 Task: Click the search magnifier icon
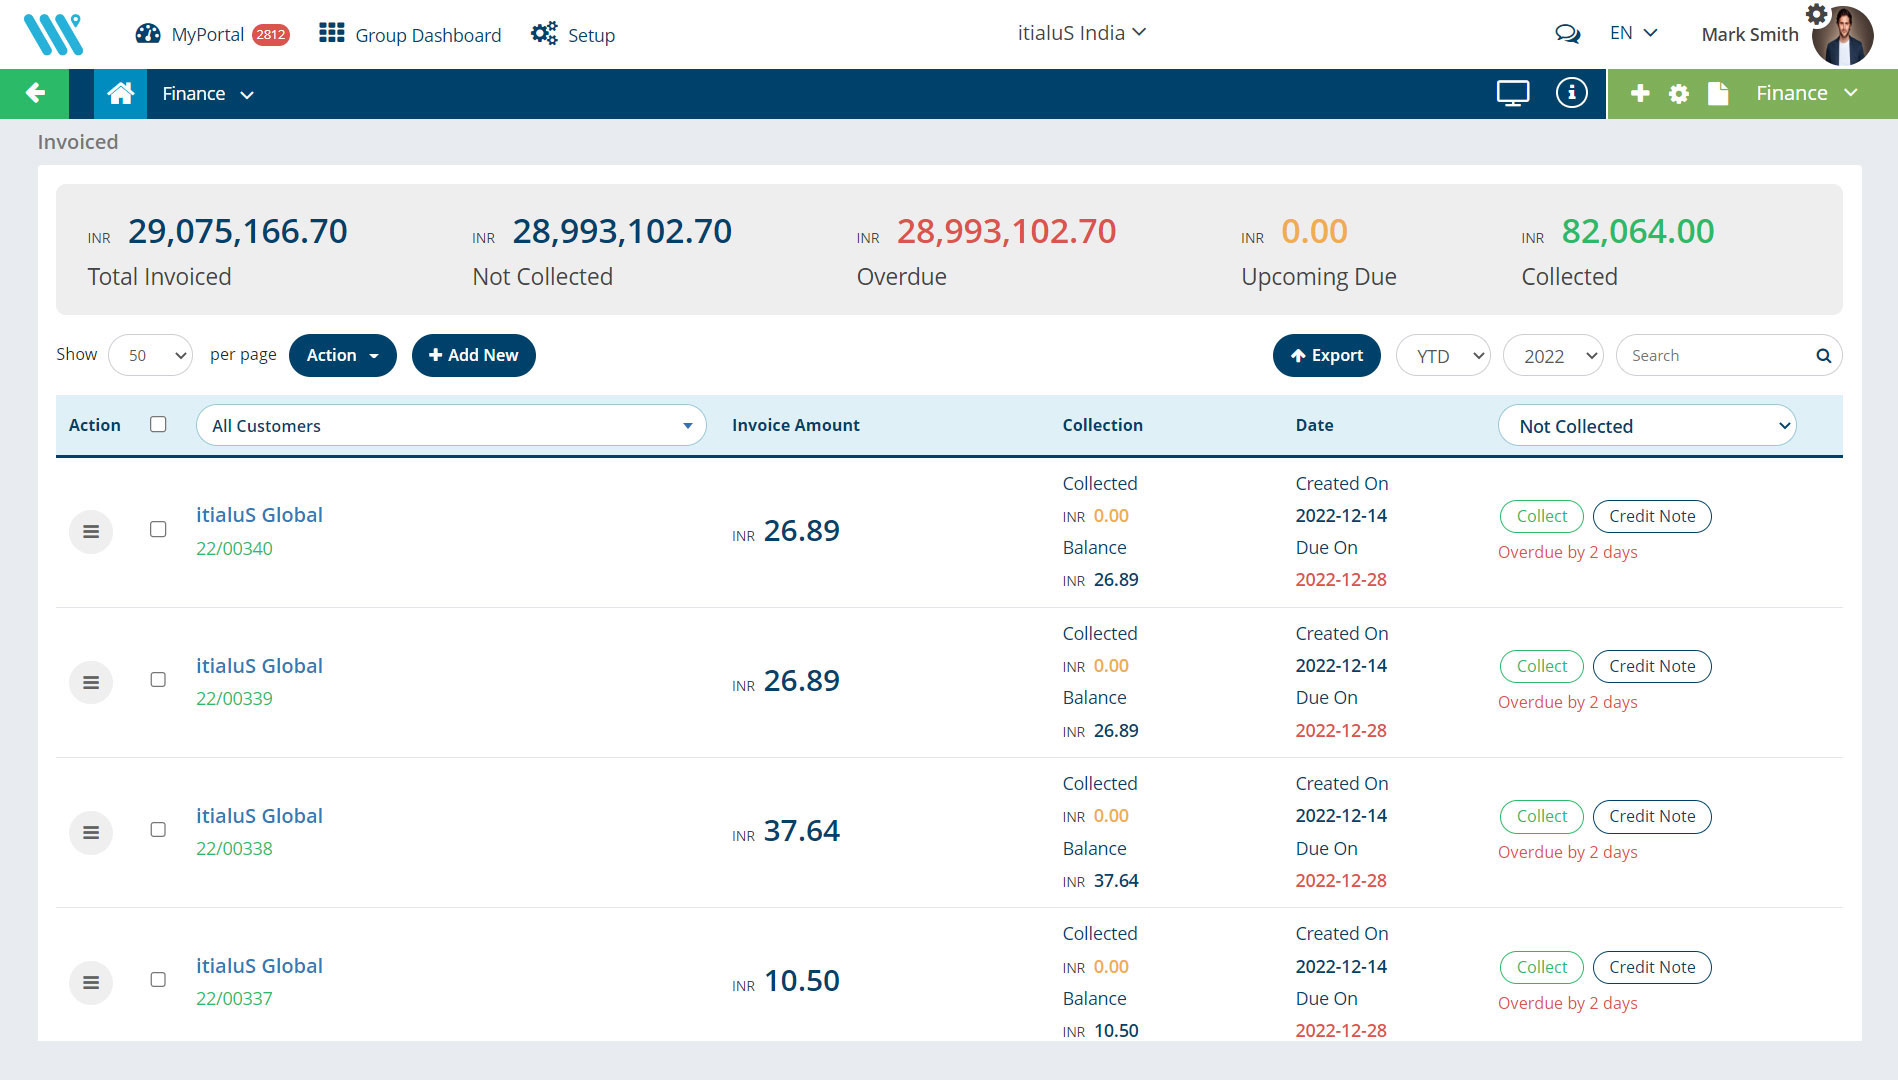[1823, 356]
